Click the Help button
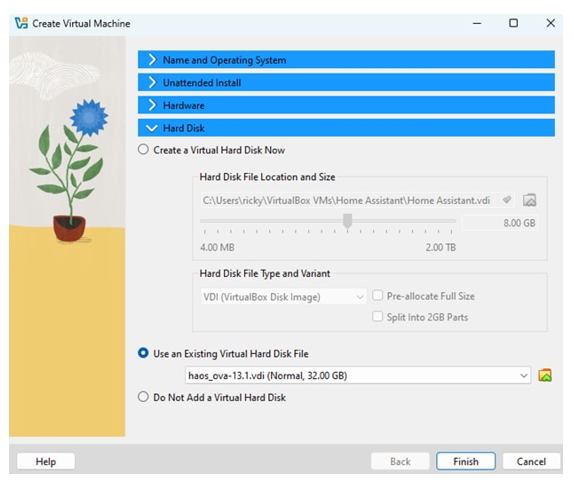Viewport: 574px width, 487px height. click(x=46, y=461)
